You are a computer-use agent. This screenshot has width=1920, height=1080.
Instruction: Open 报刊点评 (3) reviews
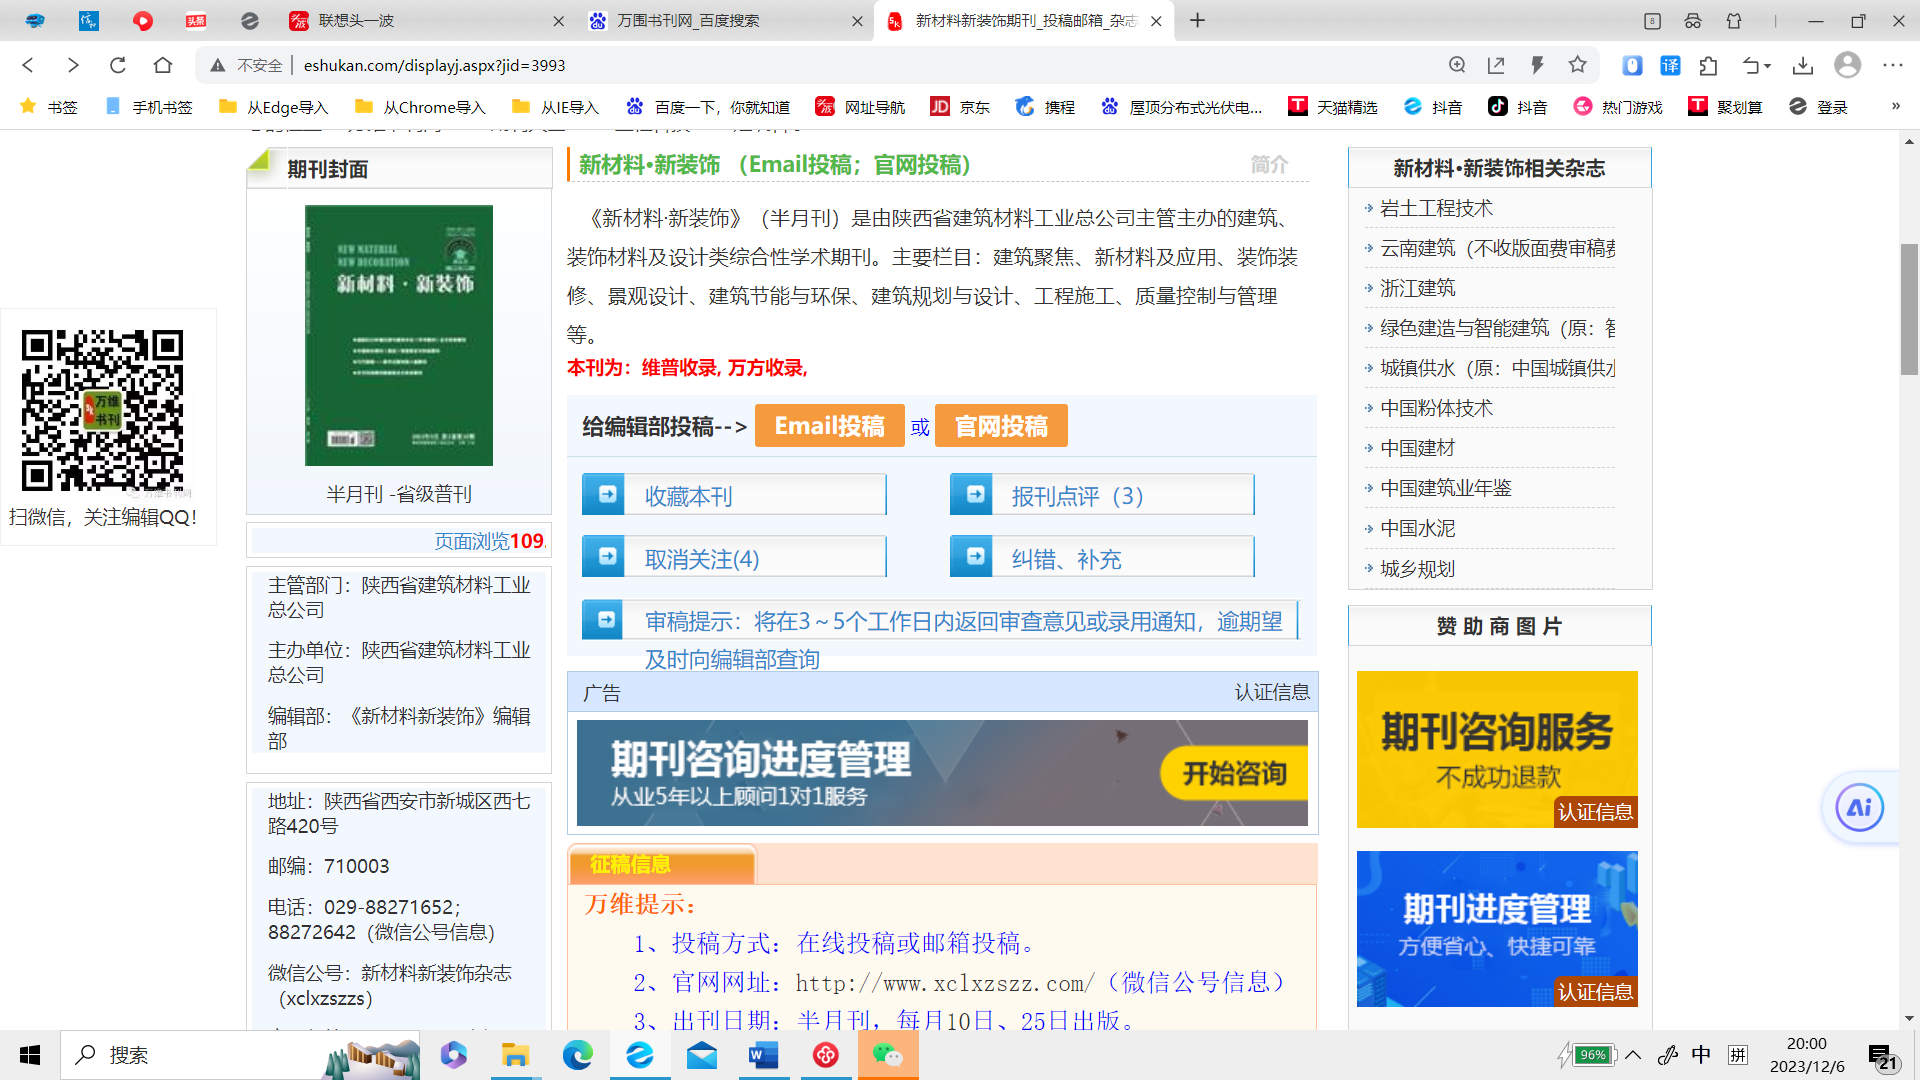tap(1077, 496)
